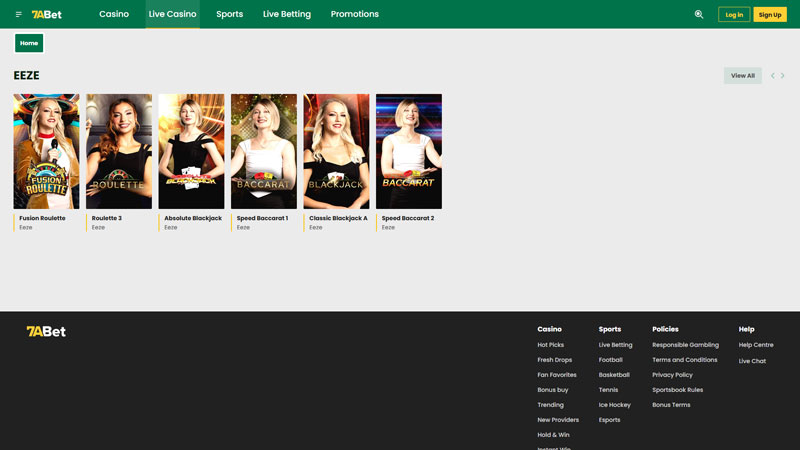Open the Promotions tab
This screenshot has height=450, width=800.
pyautogui.click(x=355, y=14)
